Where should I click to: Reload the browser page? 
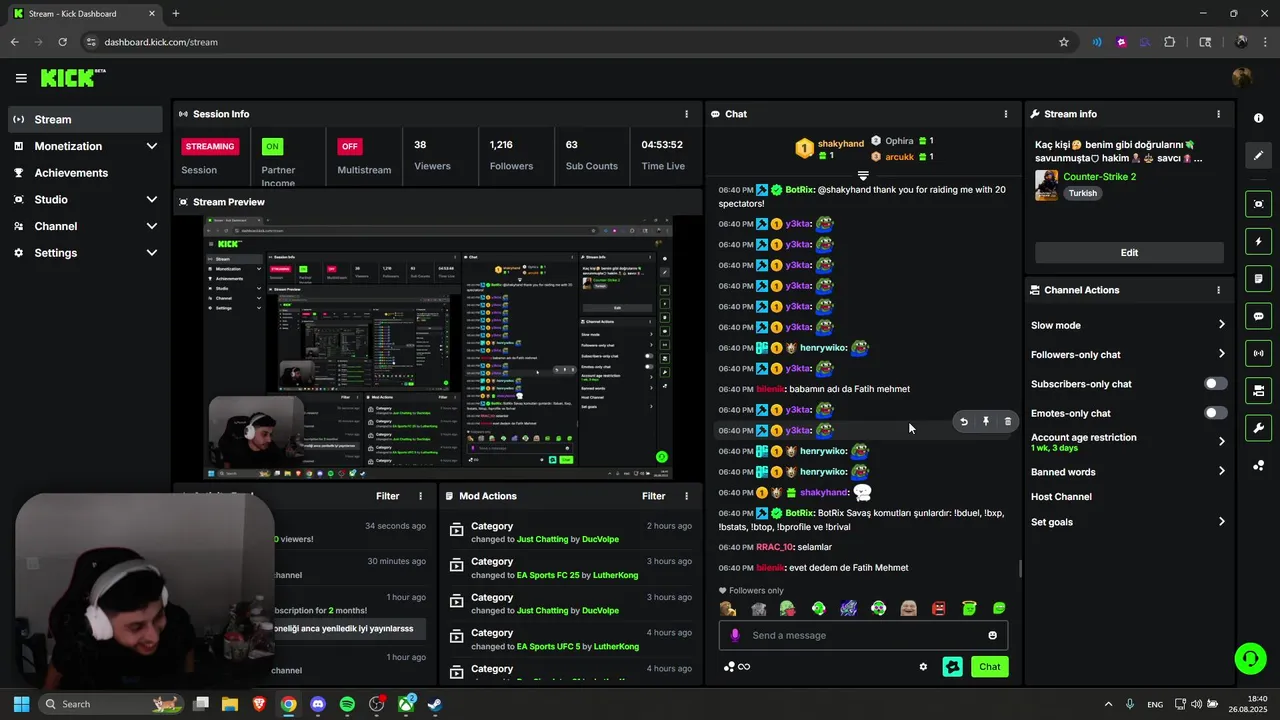tap(62, 42)
